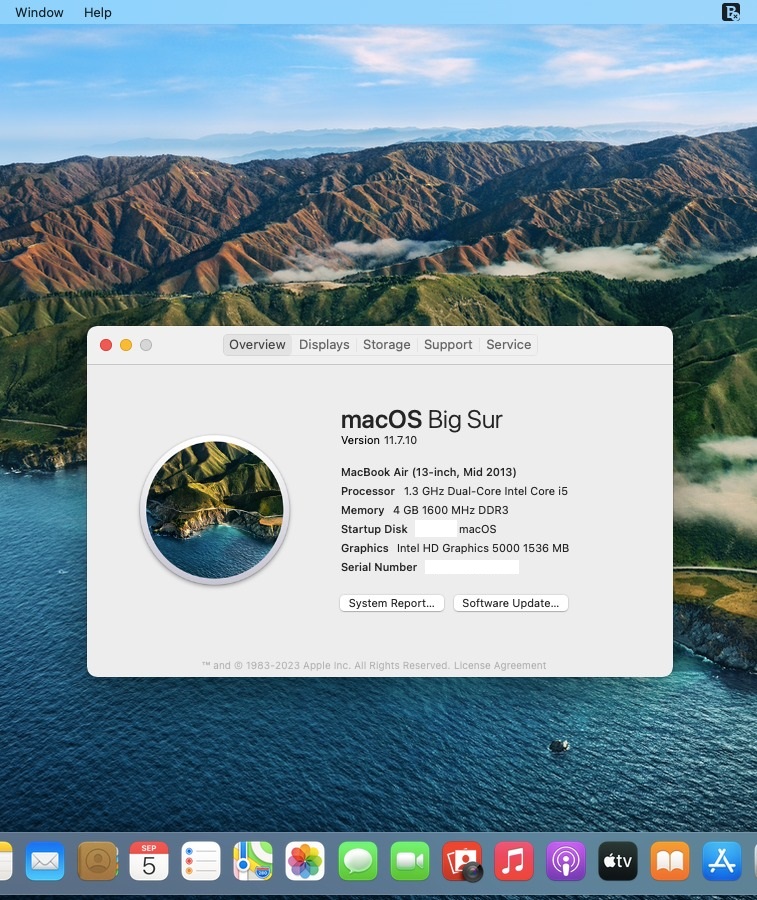Minimize the About This Mac window
Image resolution: width=757 pixels, height=900 pixels.
pyautogui.click(x=126, y=345)
